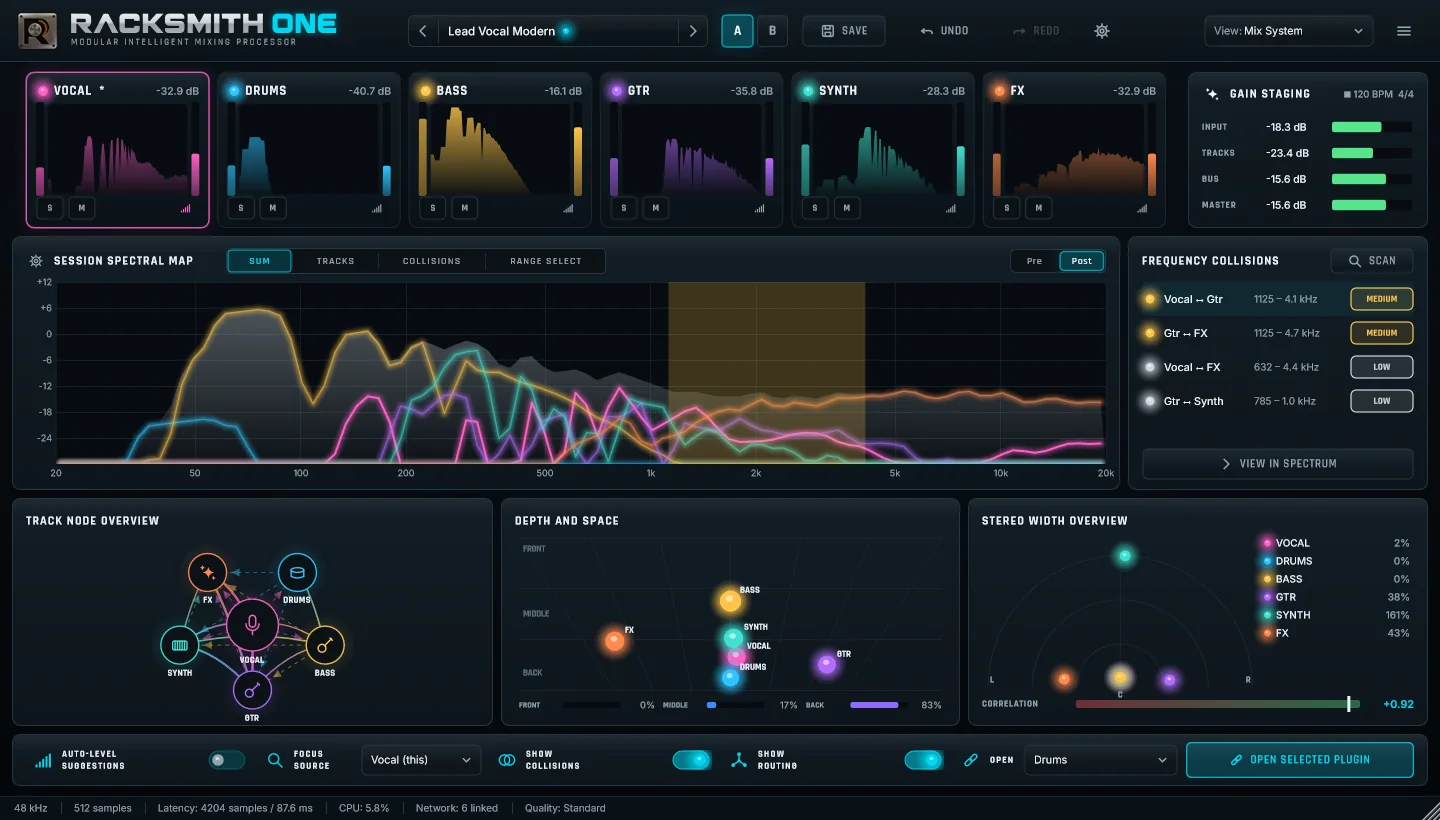
Task: Click the Focus Source magnifier icon
Action: (275, 760)
